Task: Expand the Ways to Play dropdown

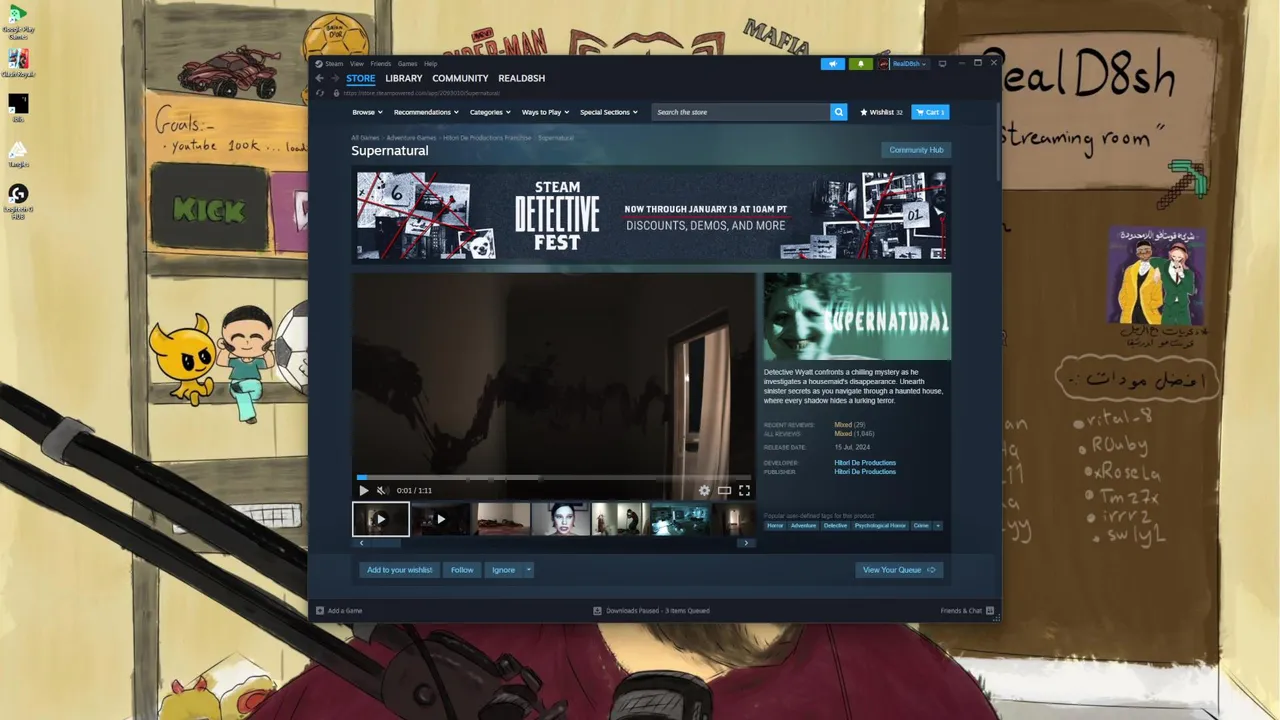Action: coord(545,112)
